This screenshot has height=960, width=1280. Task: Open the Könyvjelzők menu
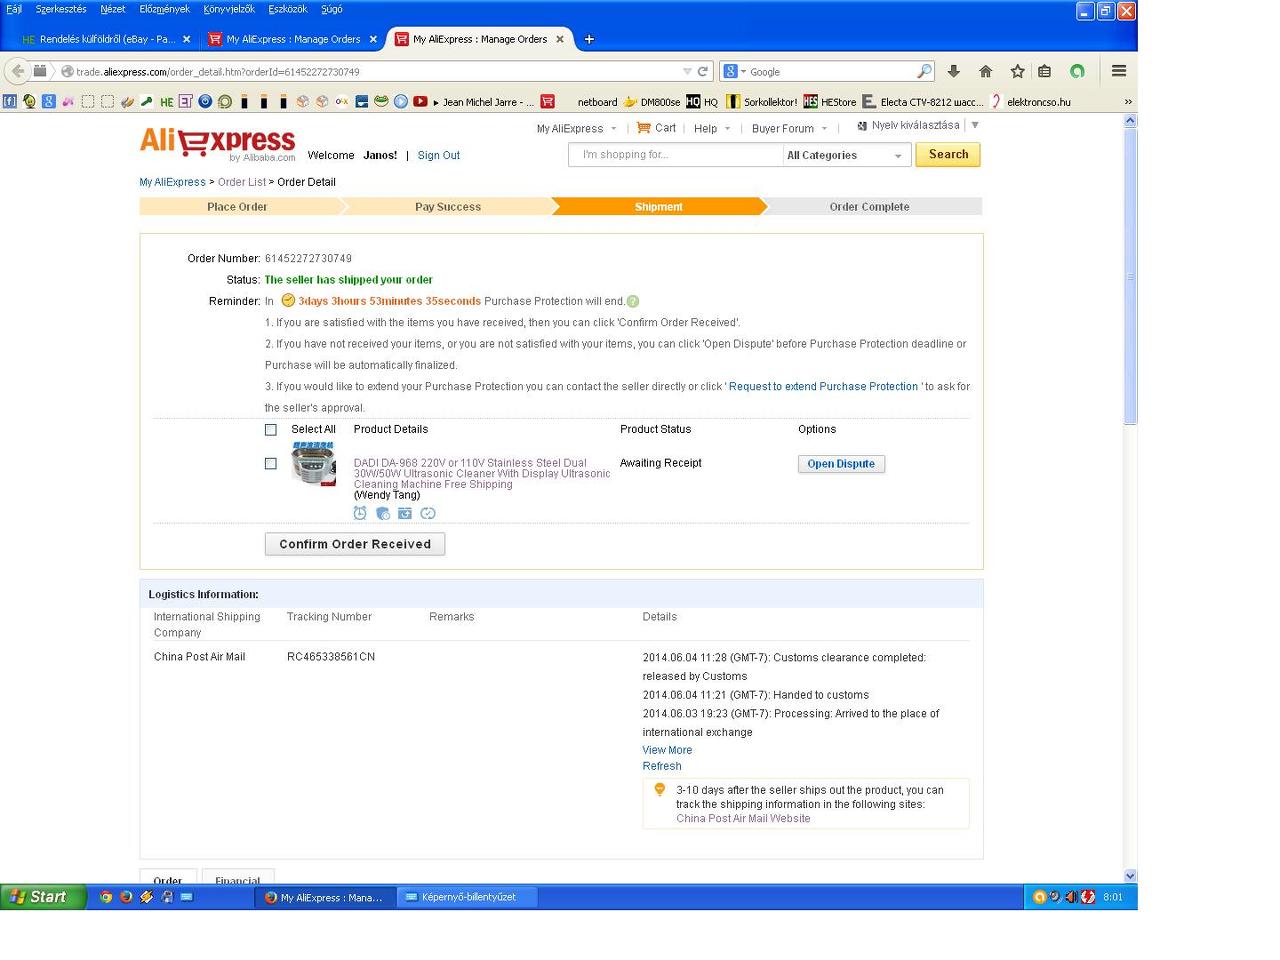(229, 9)
